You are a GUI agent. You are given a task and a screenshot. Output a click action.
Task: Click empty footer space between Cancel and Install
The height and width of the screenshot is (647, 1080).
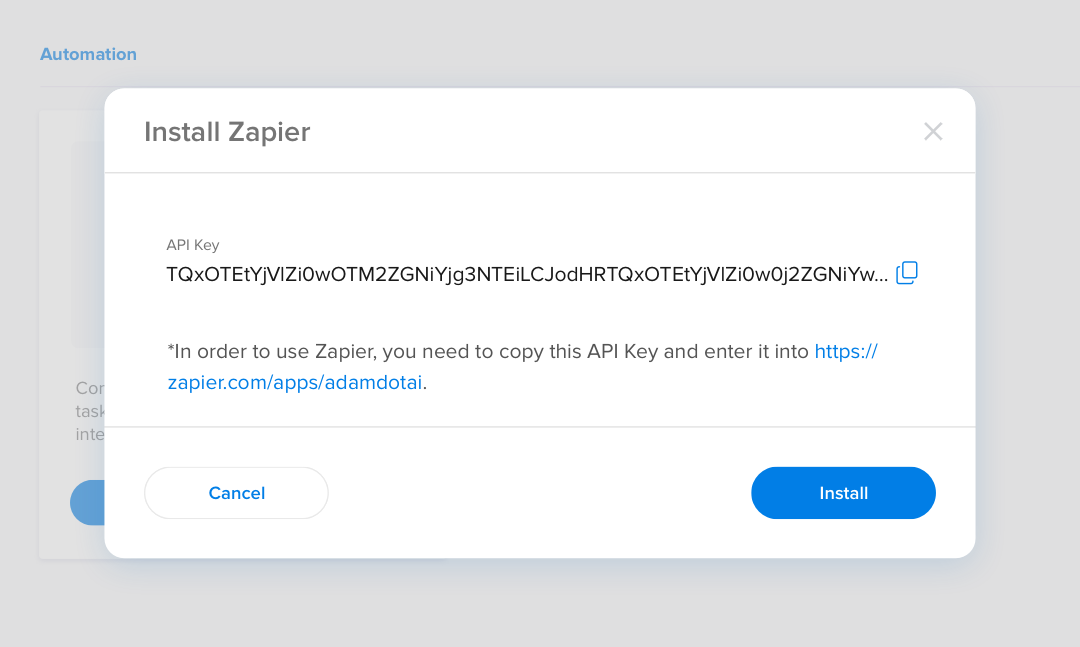(x=539, y=493)
